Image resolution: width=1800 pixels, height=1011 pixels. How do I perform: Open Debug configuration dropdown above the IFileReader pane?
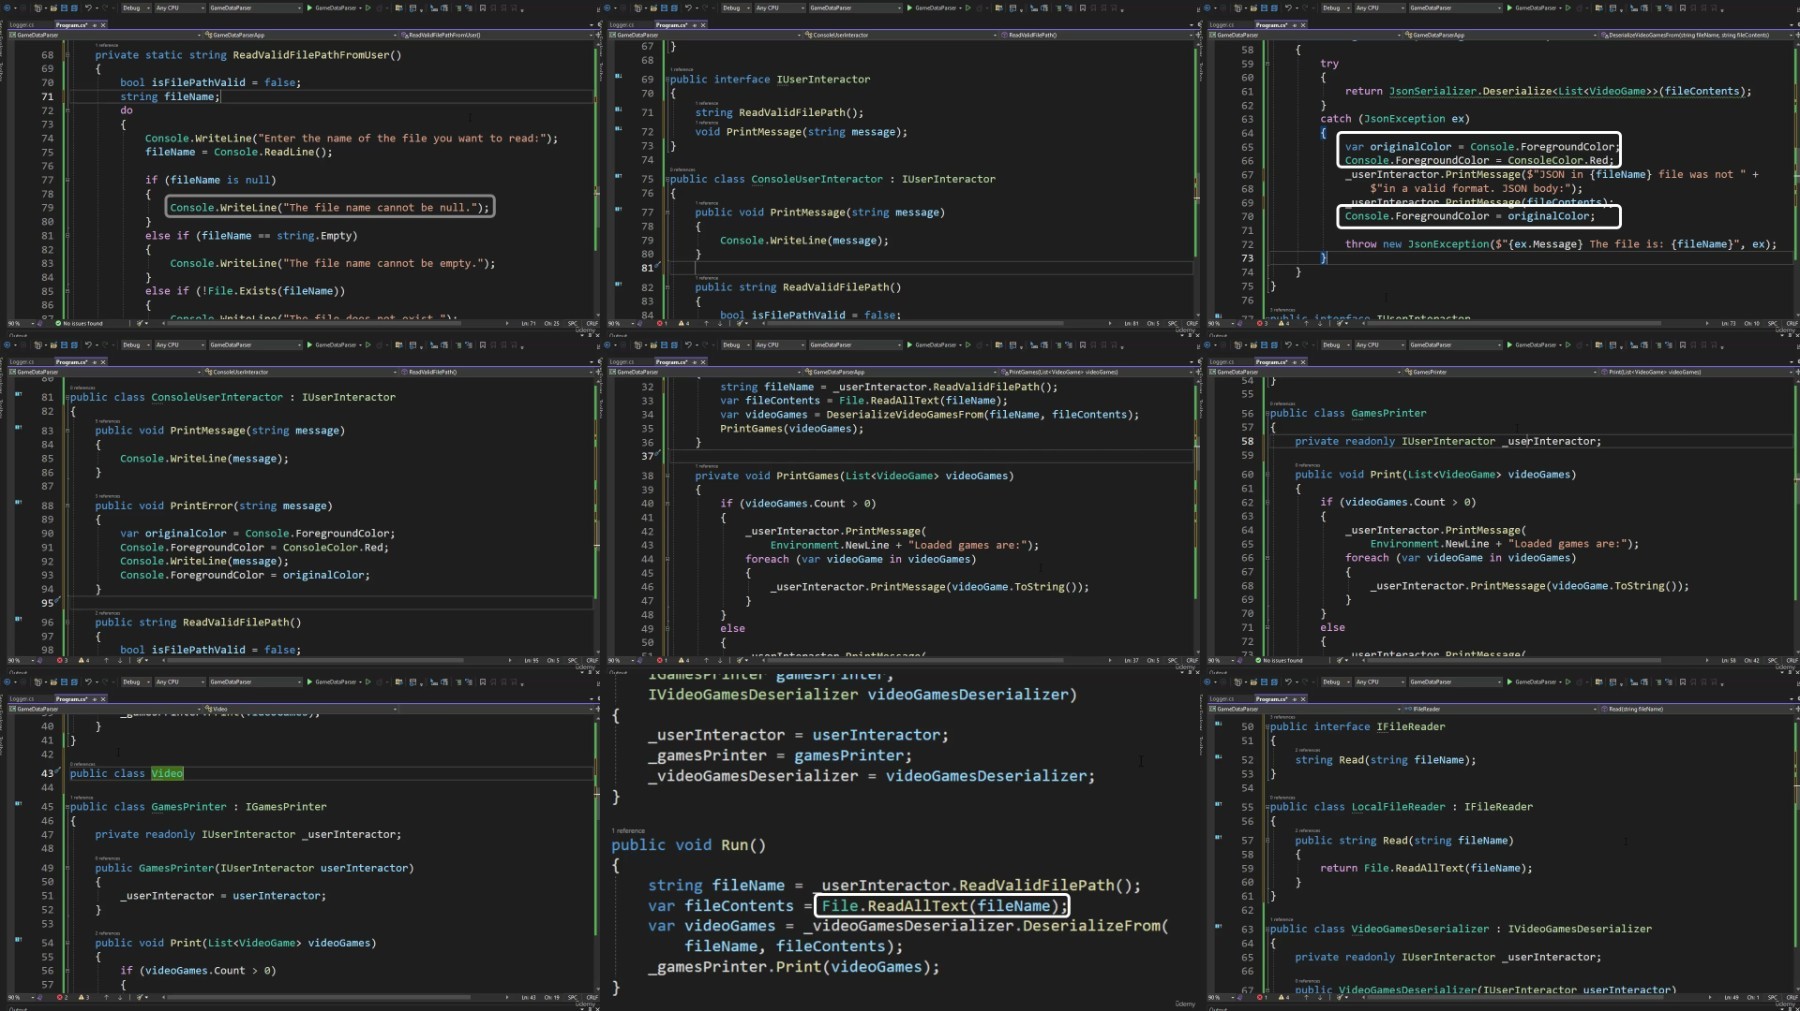pos(1335,682)
